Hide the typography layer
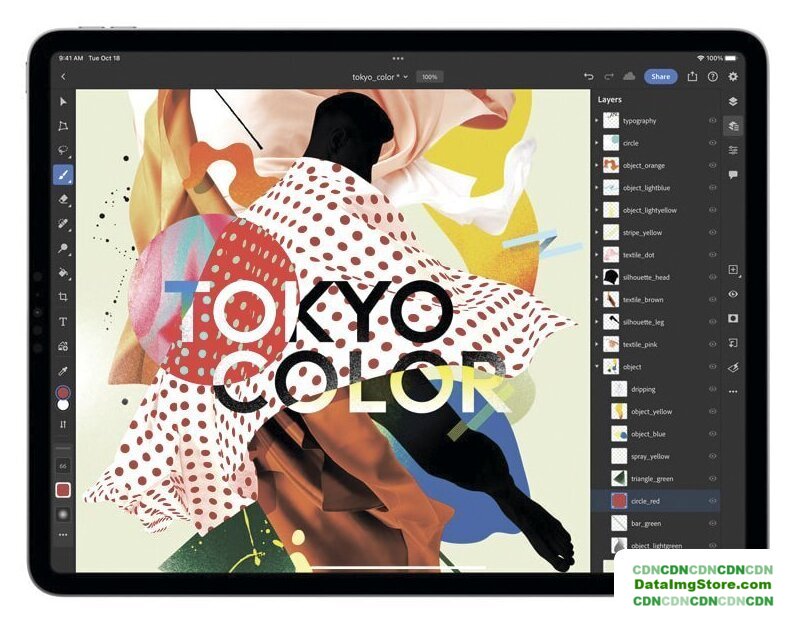 coord(713,121)
